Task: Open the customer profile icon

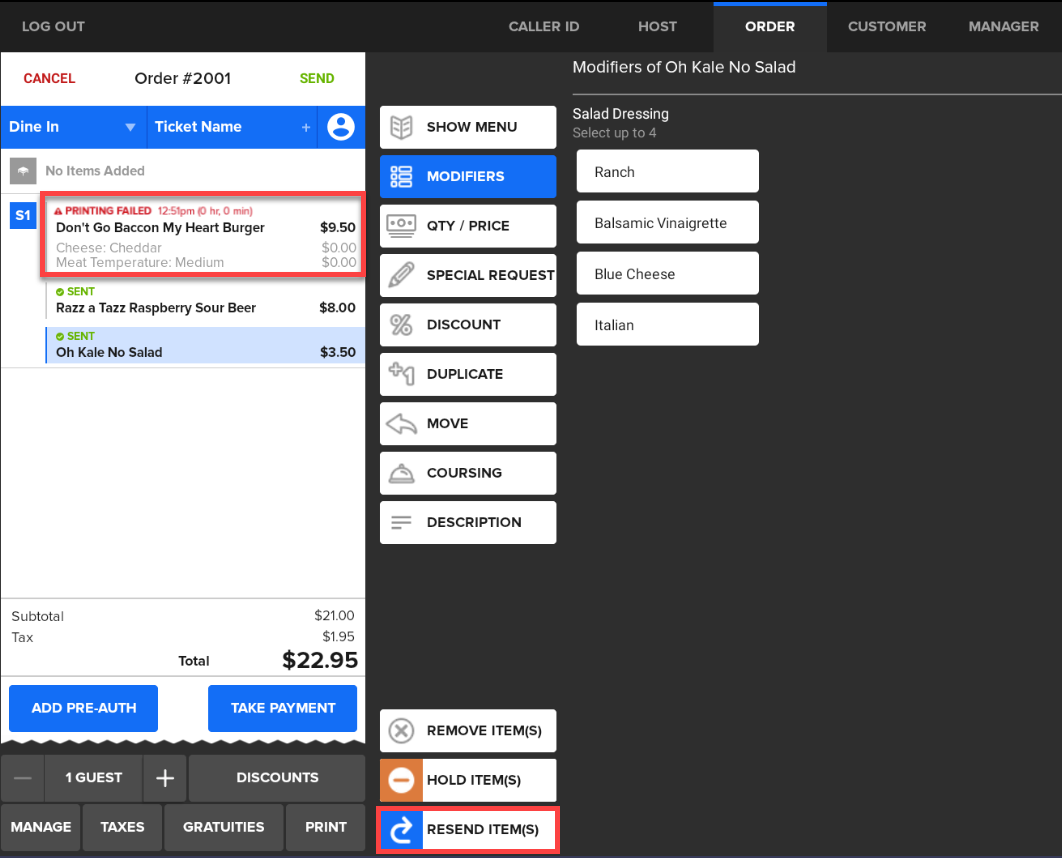Action: pyautogui.click(x=341, y=127)
